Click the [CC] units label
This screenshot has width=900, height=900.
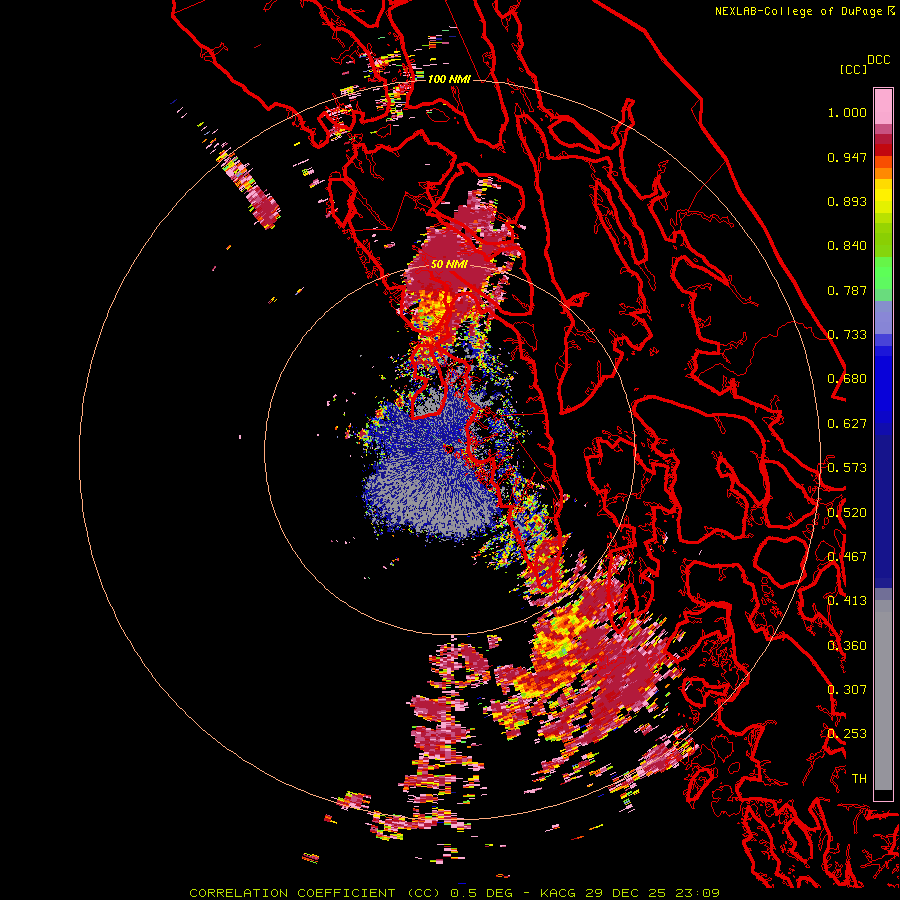[853, 69]
